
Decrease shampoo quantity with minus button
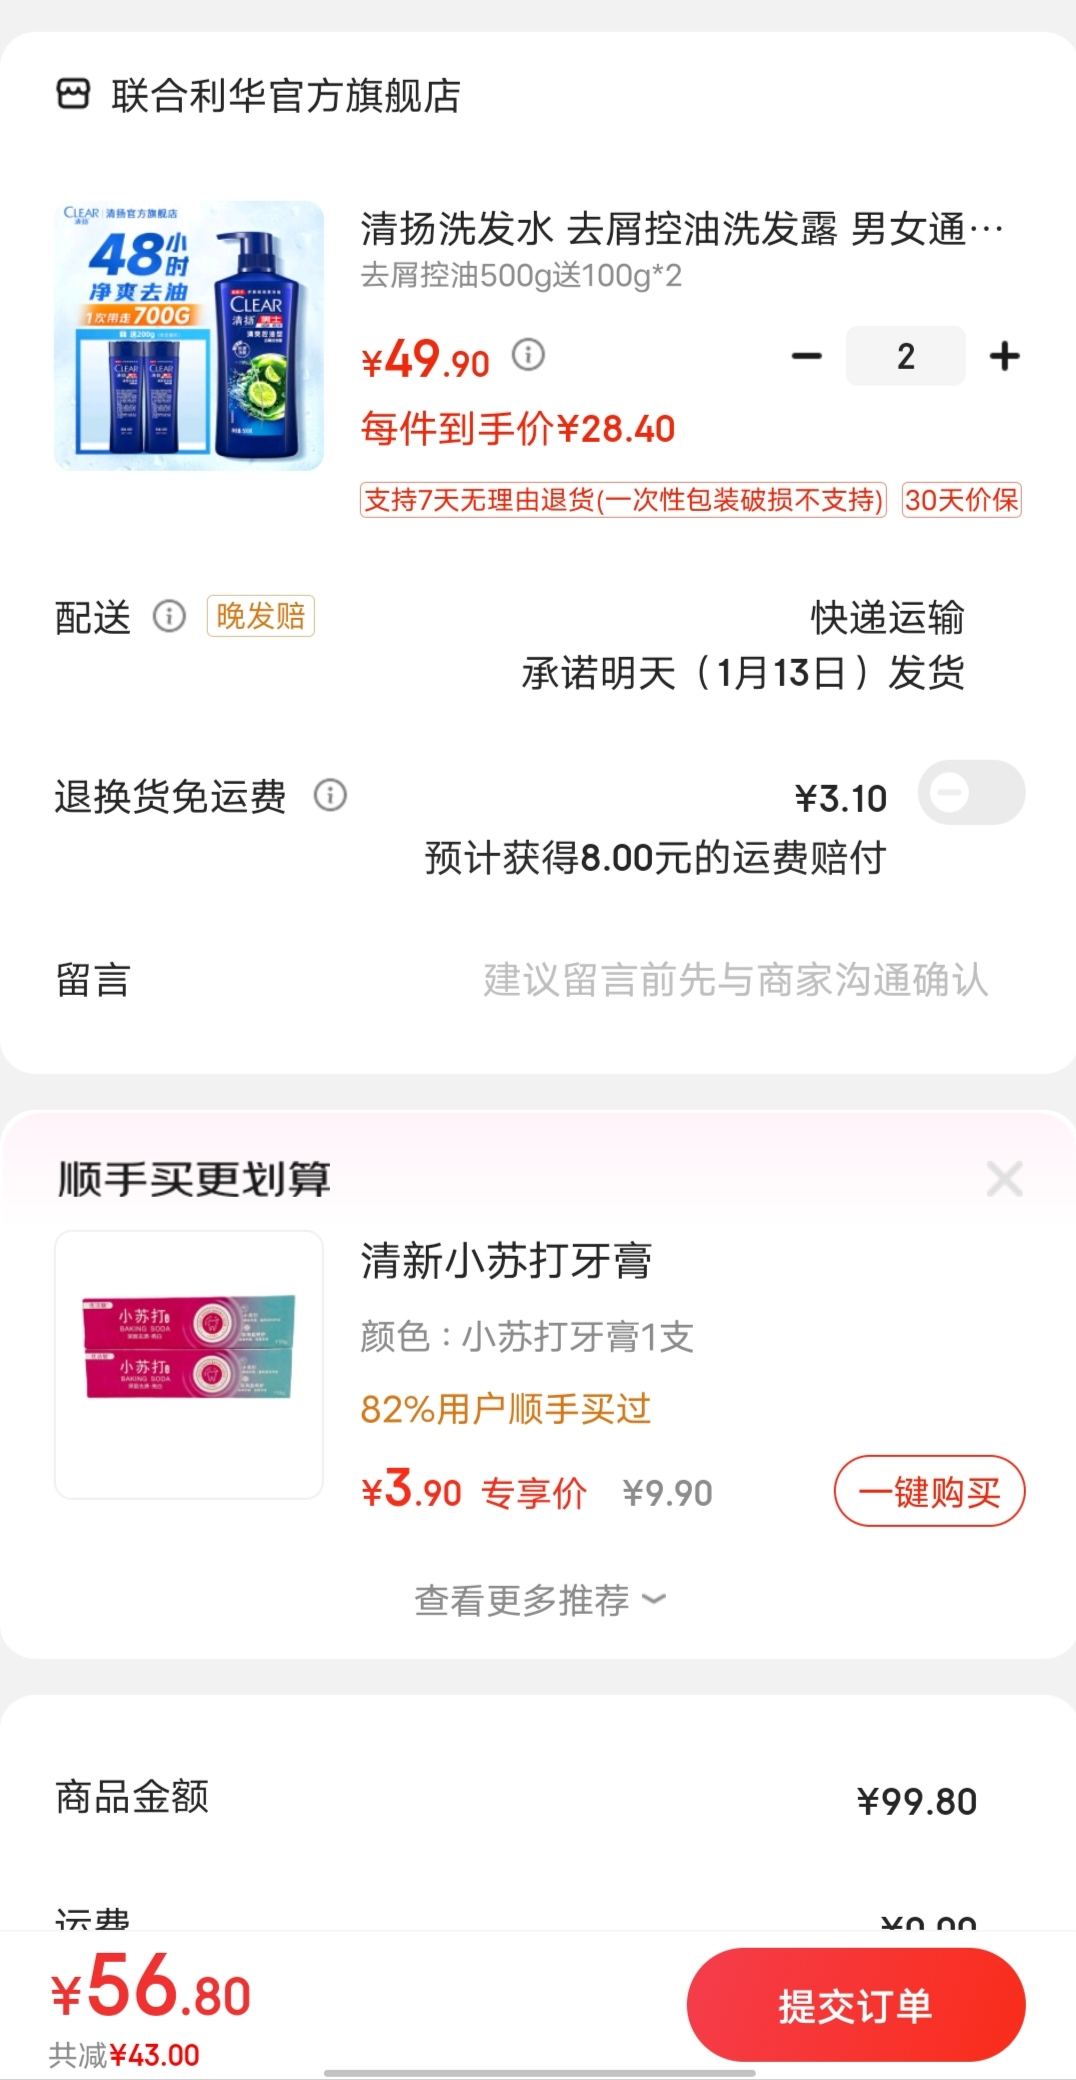tap(806, 356)
